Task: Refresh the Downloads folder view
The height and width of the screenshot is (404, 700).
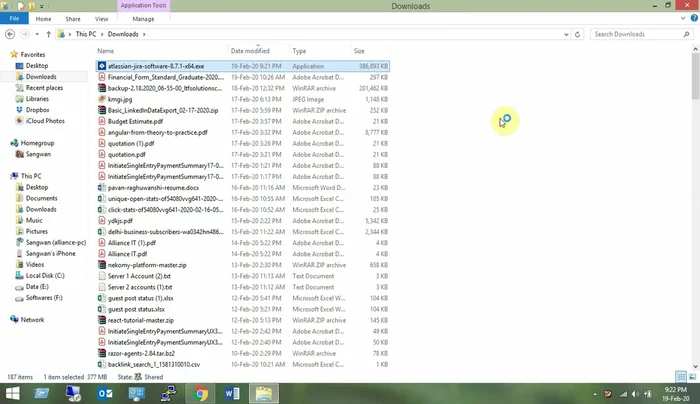Action: 577,34
